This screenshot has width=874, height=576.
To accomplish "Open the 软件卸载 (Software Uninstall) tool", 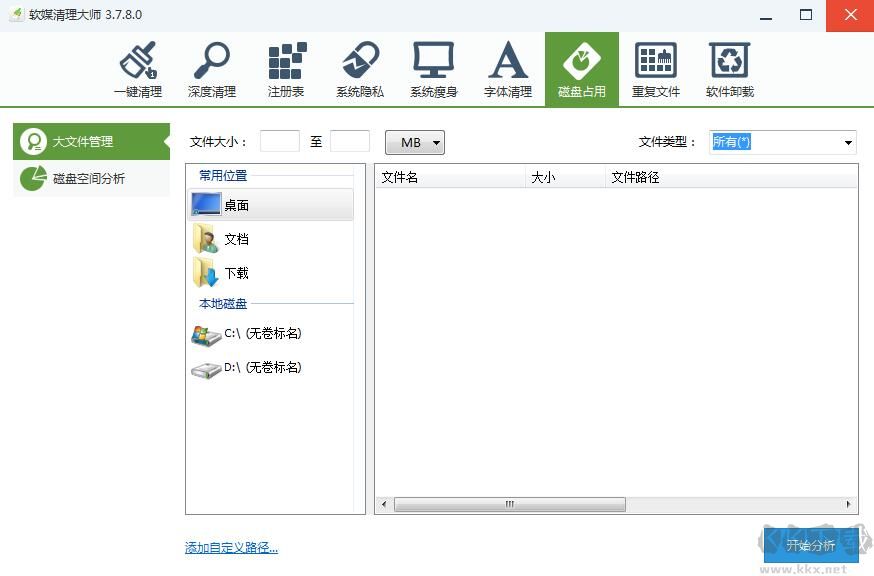I will (x=729, y=68).
